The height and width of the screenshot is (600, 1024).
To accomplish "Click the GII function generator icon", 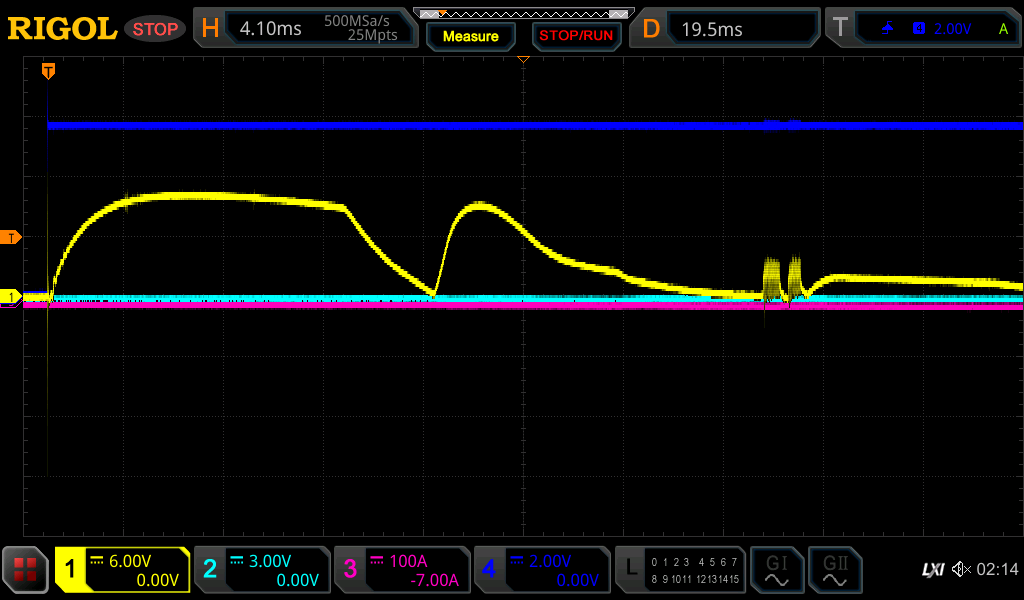I will (834, 570).
